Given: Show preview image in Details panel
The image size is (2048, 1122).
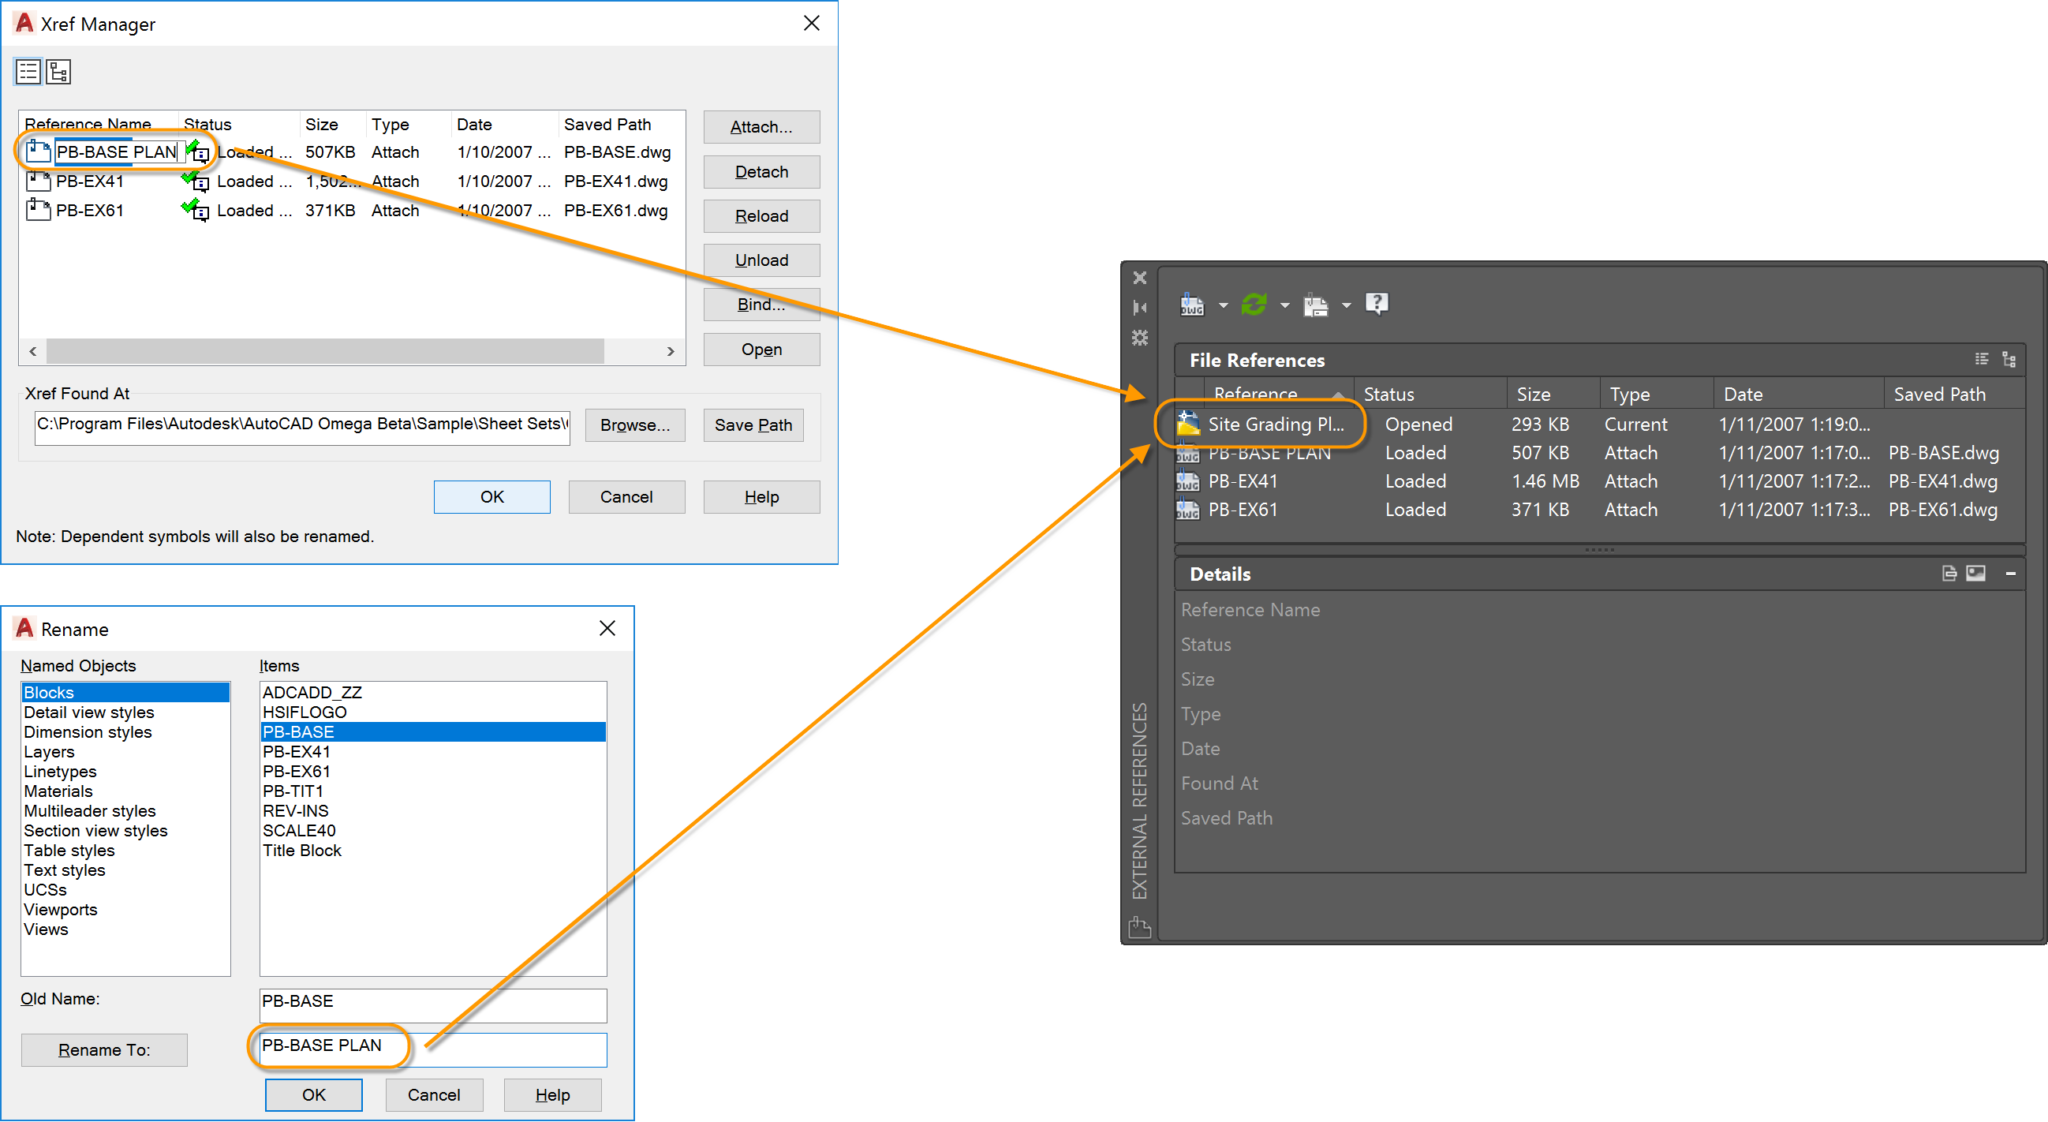Looking at the screenshot, I should pos(1975,573).
